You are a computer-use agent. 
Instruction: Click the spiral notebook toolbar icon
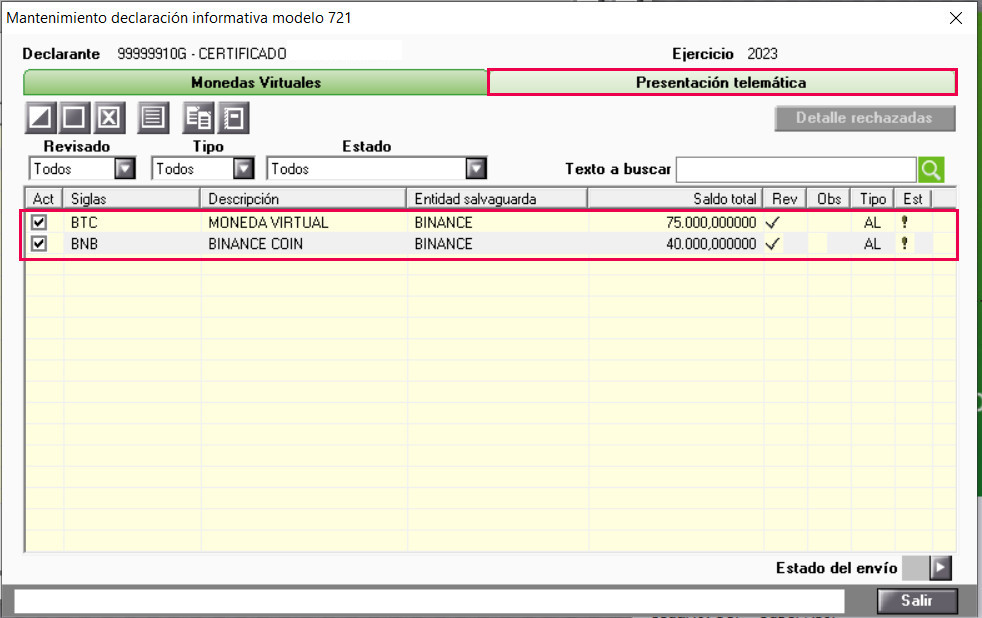point(234,118)
